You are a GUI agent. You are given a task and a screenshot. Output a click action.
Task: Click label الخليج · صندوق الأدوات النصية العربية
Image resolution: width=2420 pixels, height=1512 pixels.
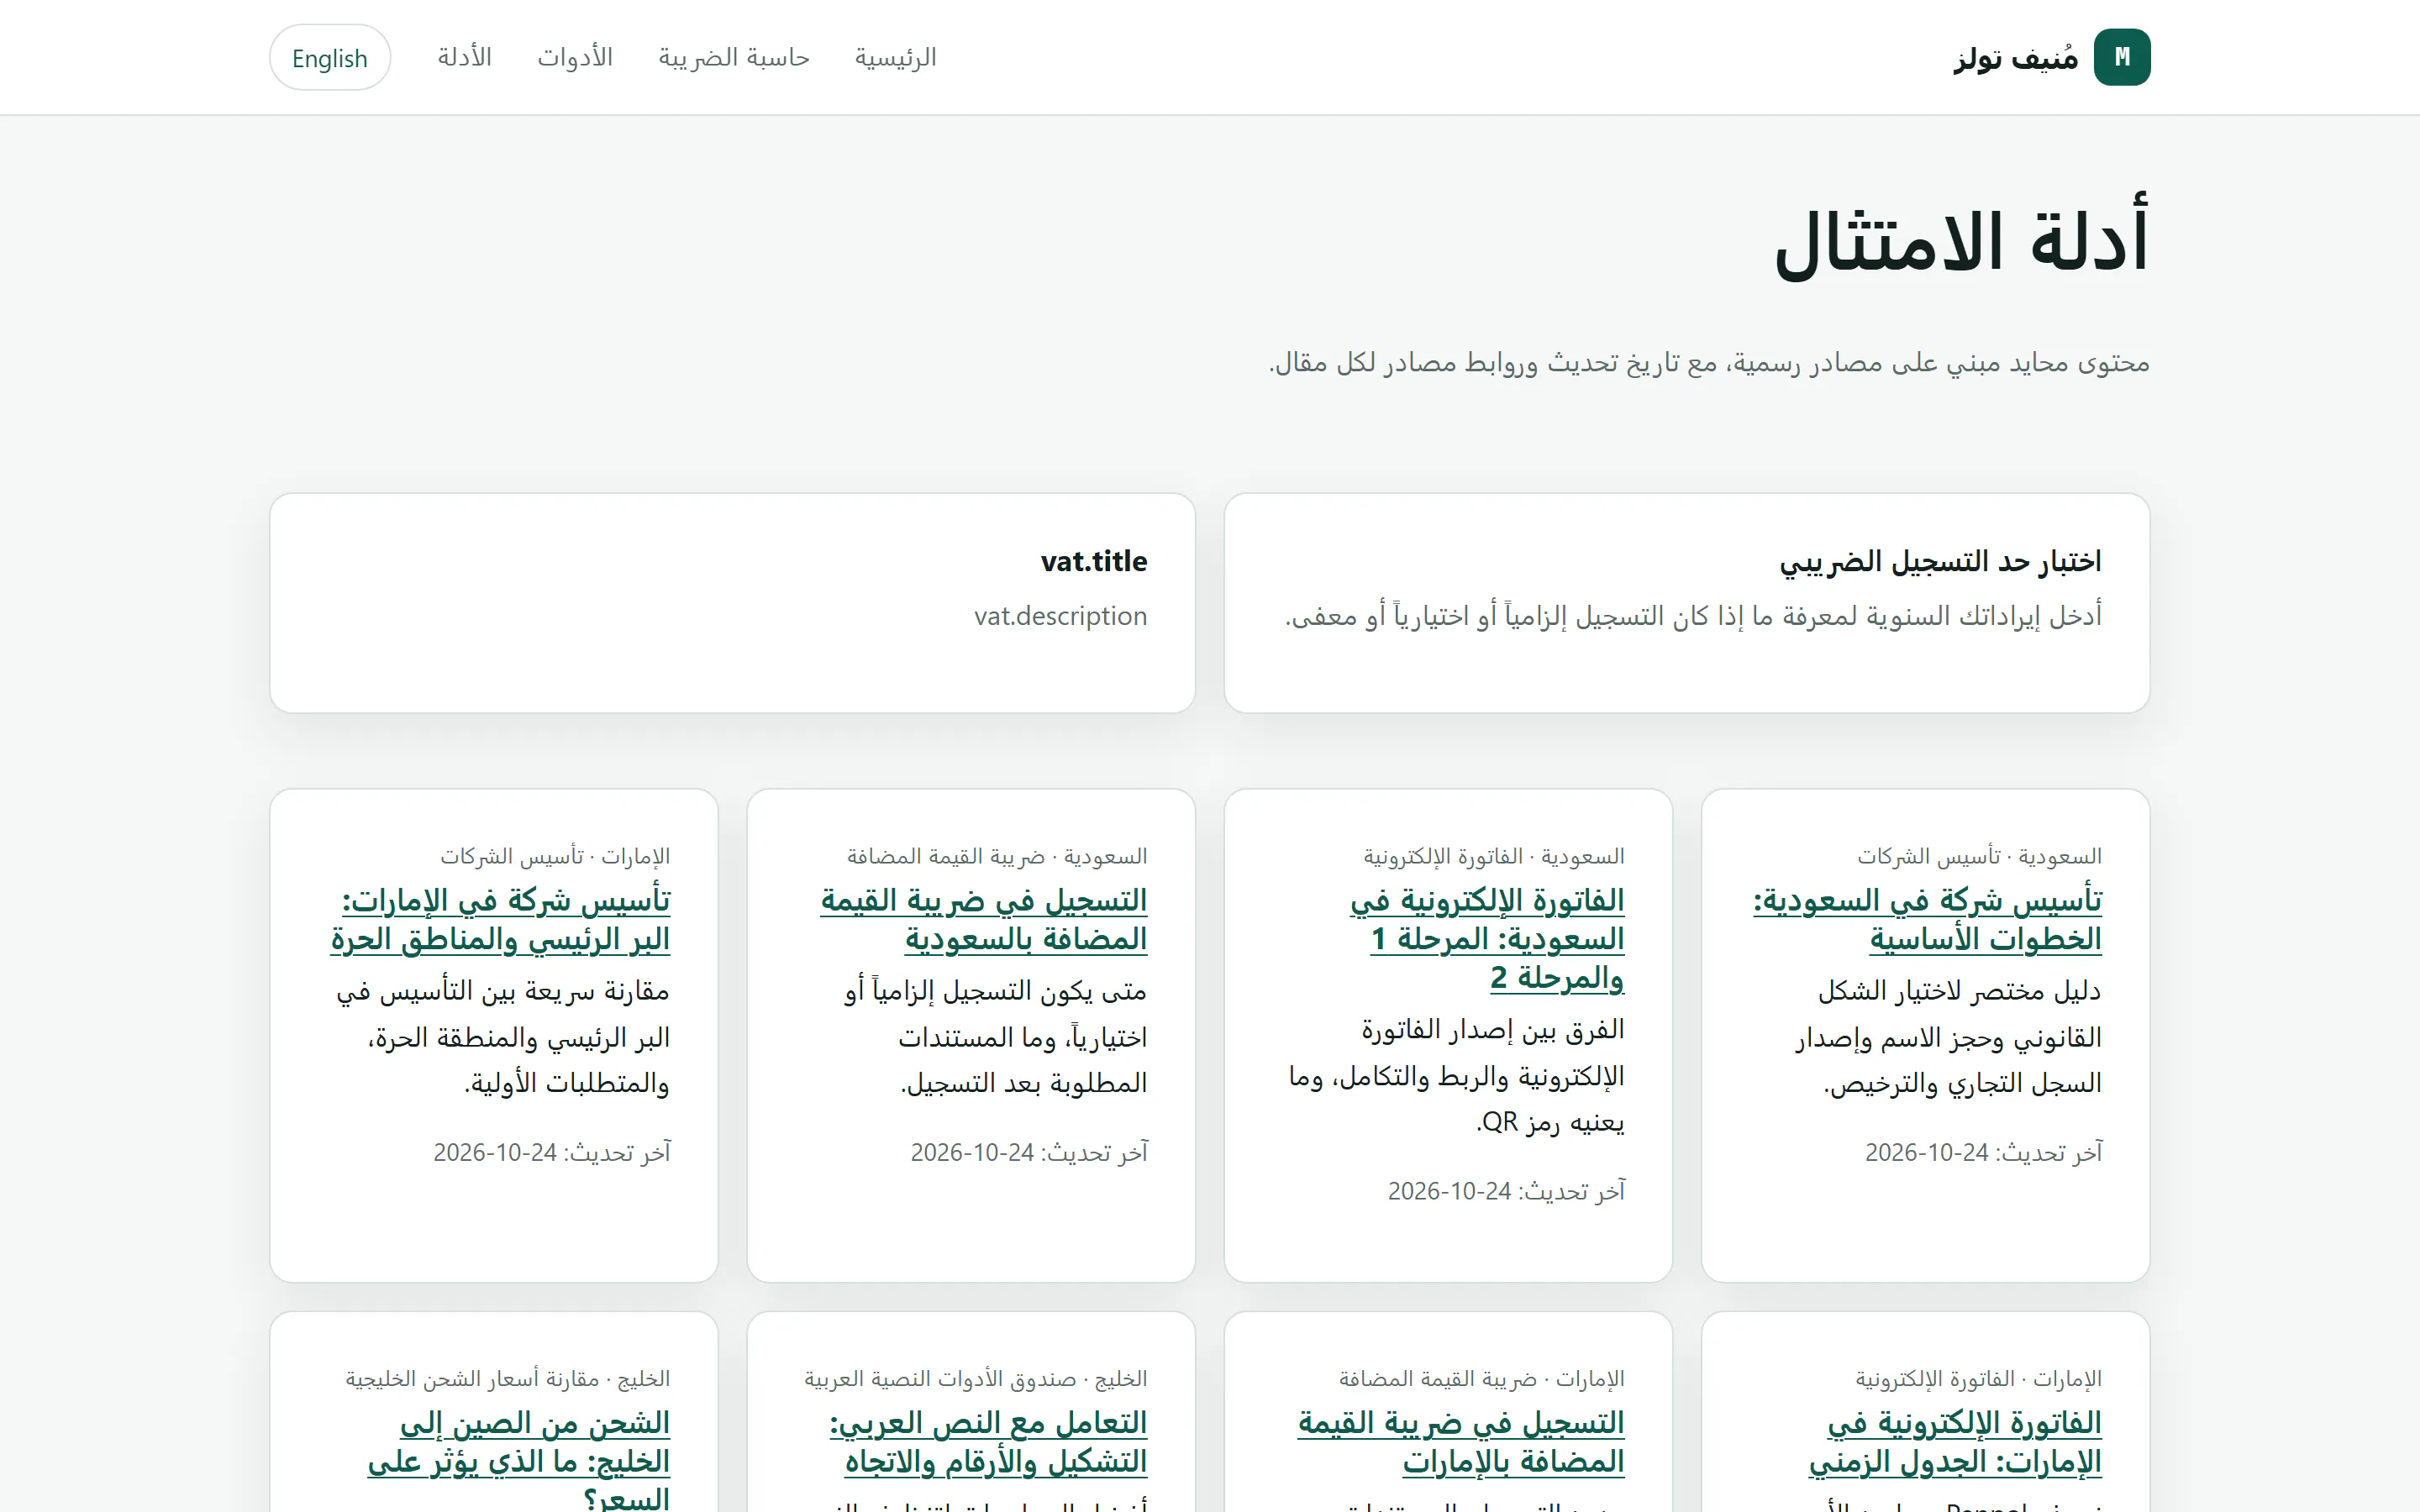click(x=976, y=1378)
